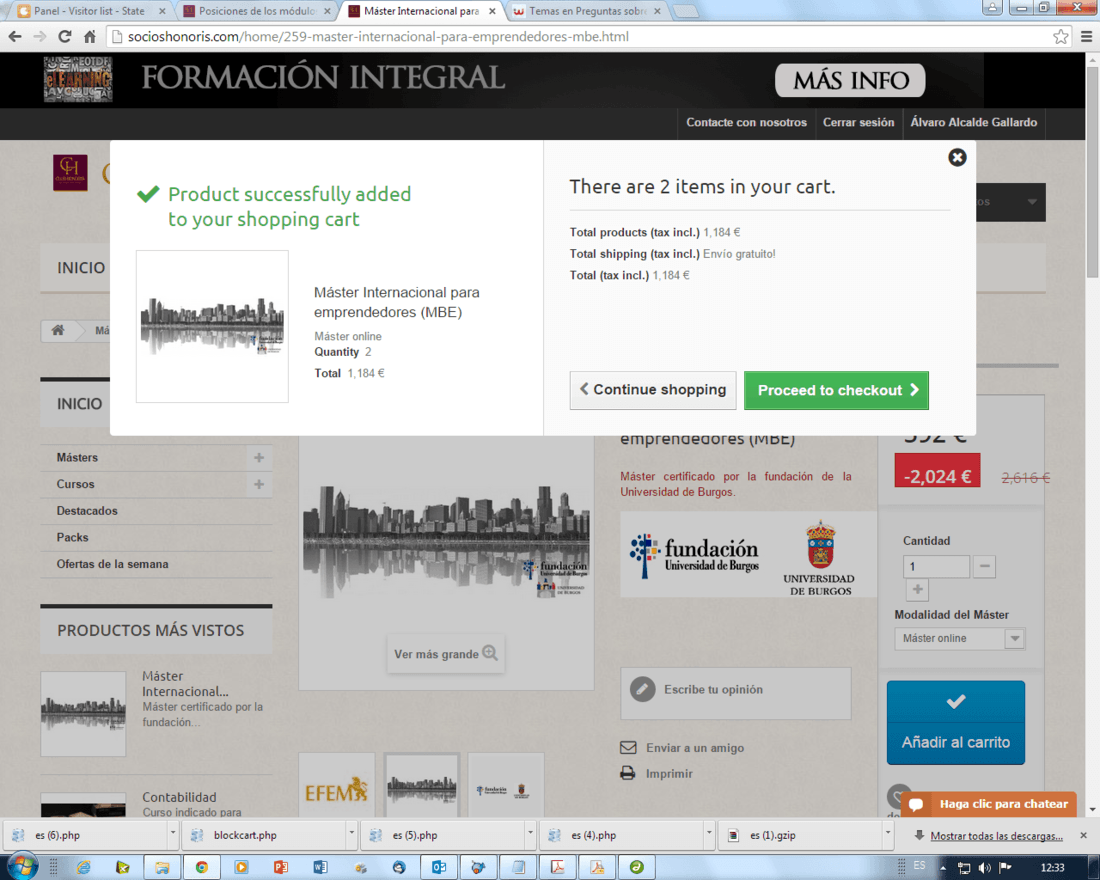Screen dimensions: 1100x880
Task: Click Cerrar sesión link
Action: [858, 122]
